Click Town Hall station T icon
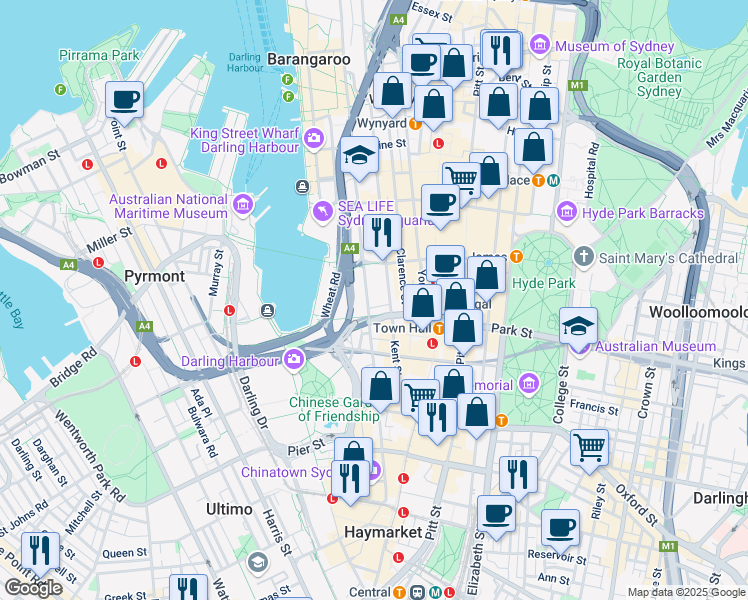Screen dimensions: 748x600 (438, 328)
